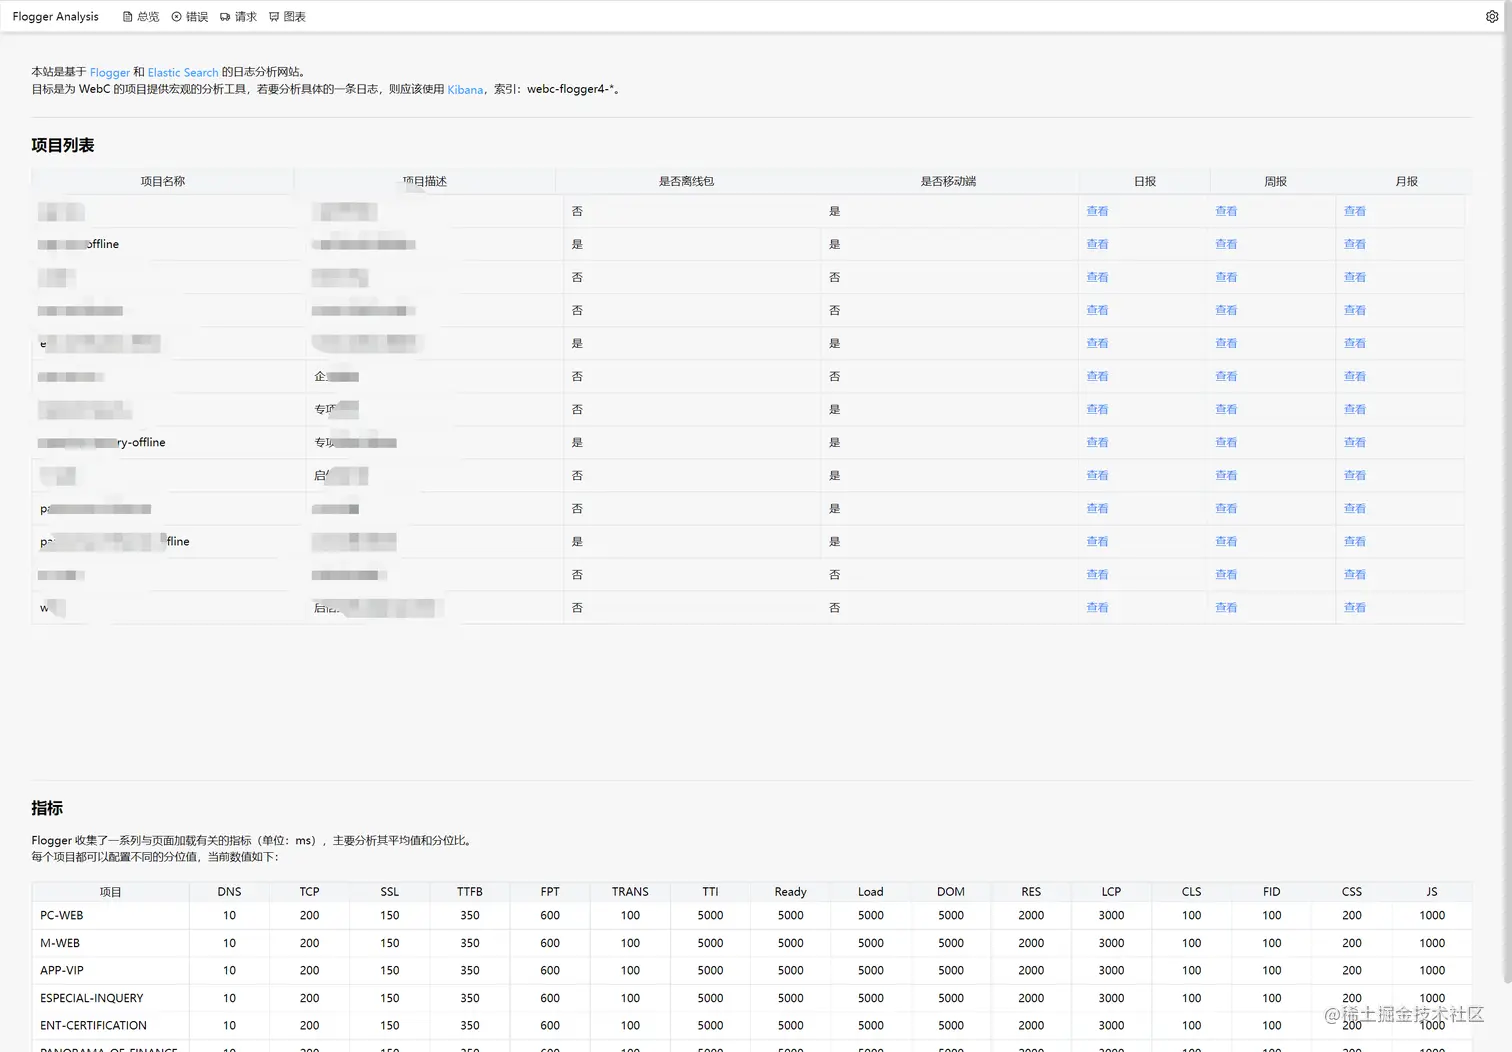The image size is (1512, 1052).
Task: View monthly report for description starting 企
Action: [1355, 376]
